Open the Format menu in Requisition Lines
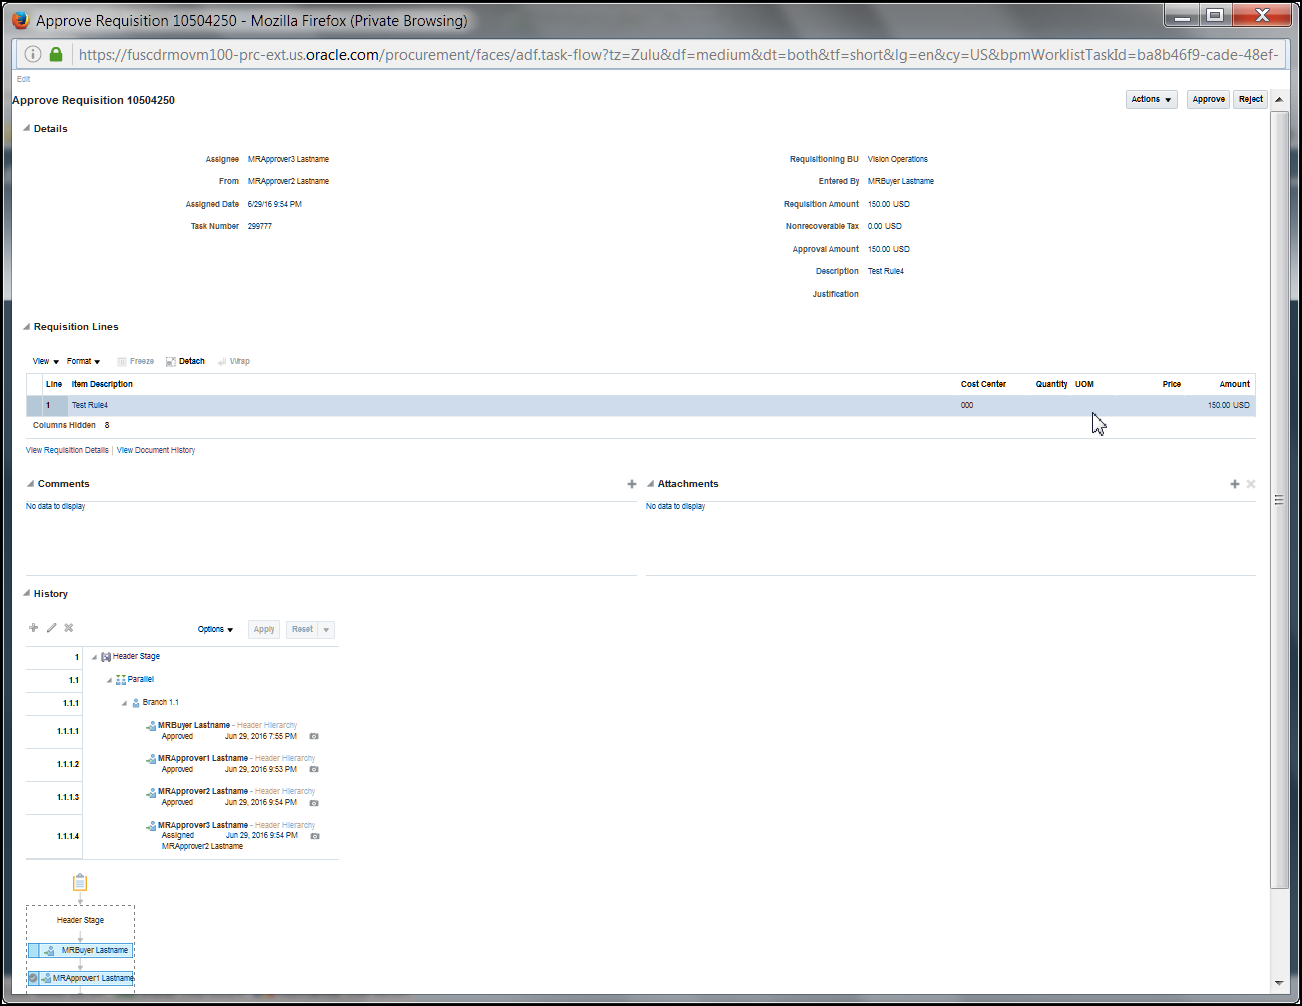The height and width of the screenshot is (1006, 1302). 83,361
